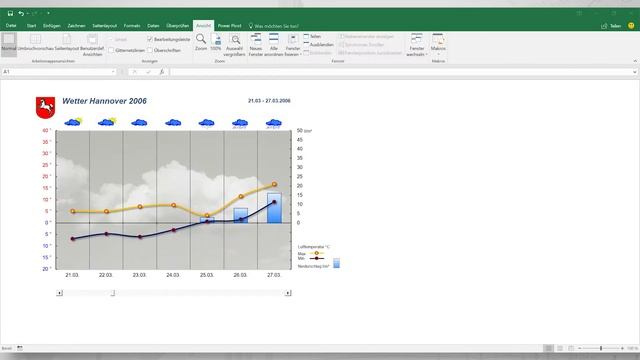The image size is (640, 360).
Task: Click the Undo arrow in the quick access toolbar
Action: click(x=21, y=13)
